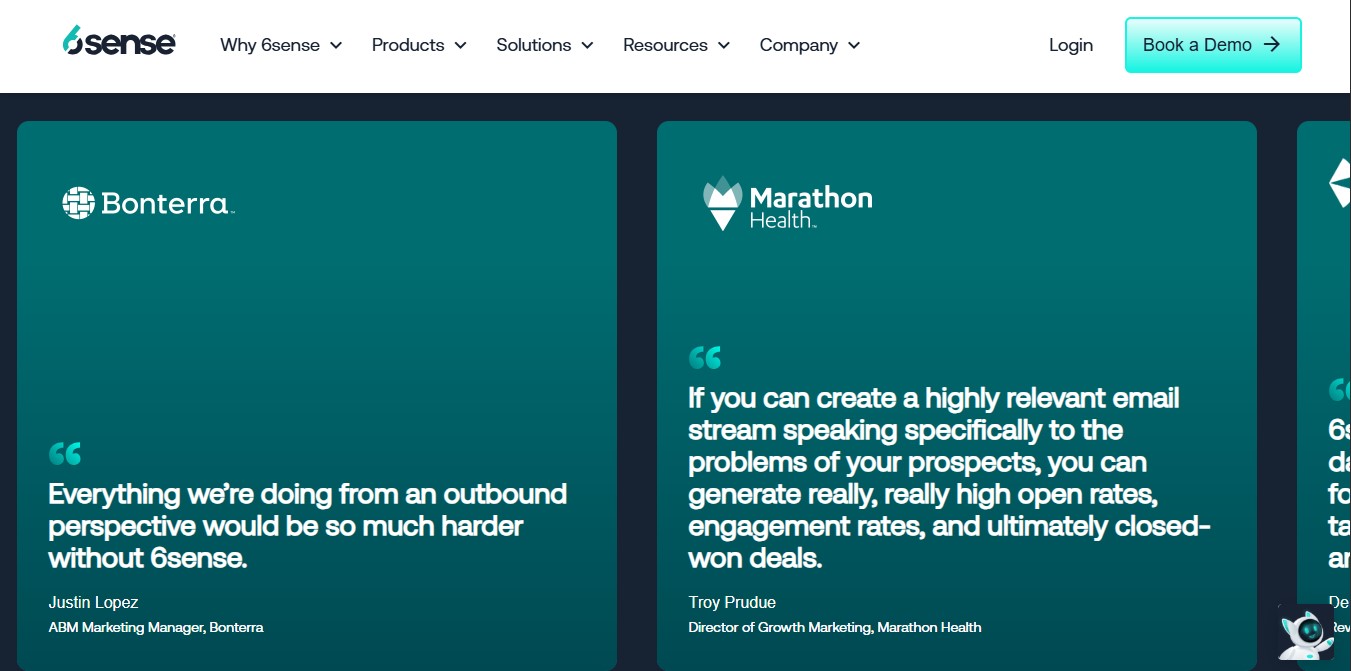The image size is (1351, 671).
Task: Click the Book a Demo button
Action: 1213,45
